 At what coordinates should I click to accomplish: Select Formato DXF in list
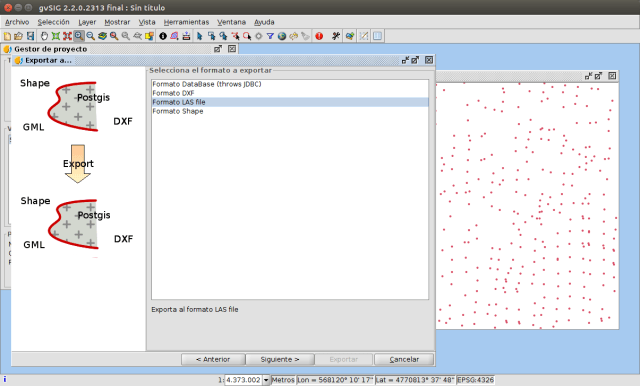click(290, 93)
